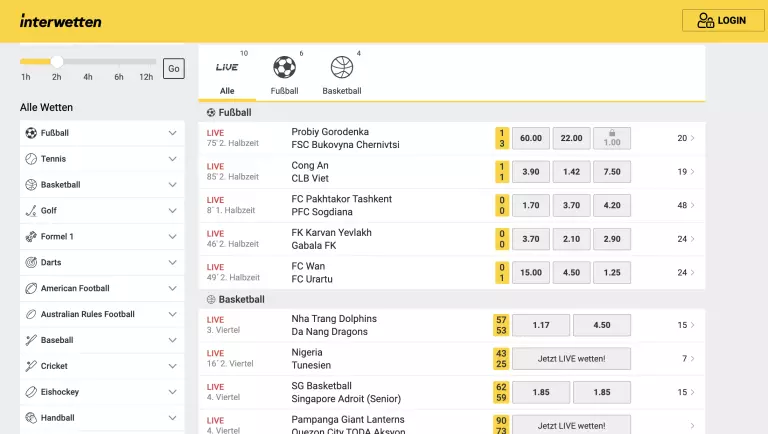Click the LIVE icon in Alle tab
Image resolution: width=768 pixels, height=434 pixels.
point(227,67)
